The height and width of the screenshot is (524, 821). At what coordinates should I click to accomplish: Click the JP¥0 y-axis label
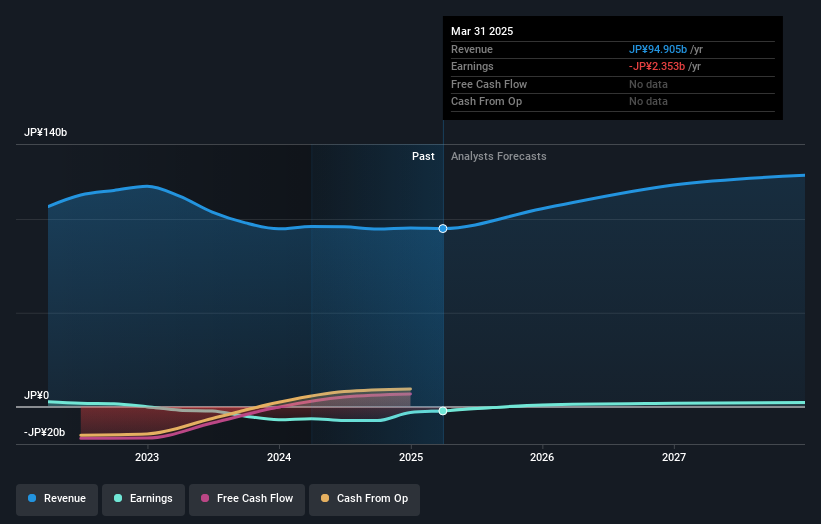[x=37, y=395]
